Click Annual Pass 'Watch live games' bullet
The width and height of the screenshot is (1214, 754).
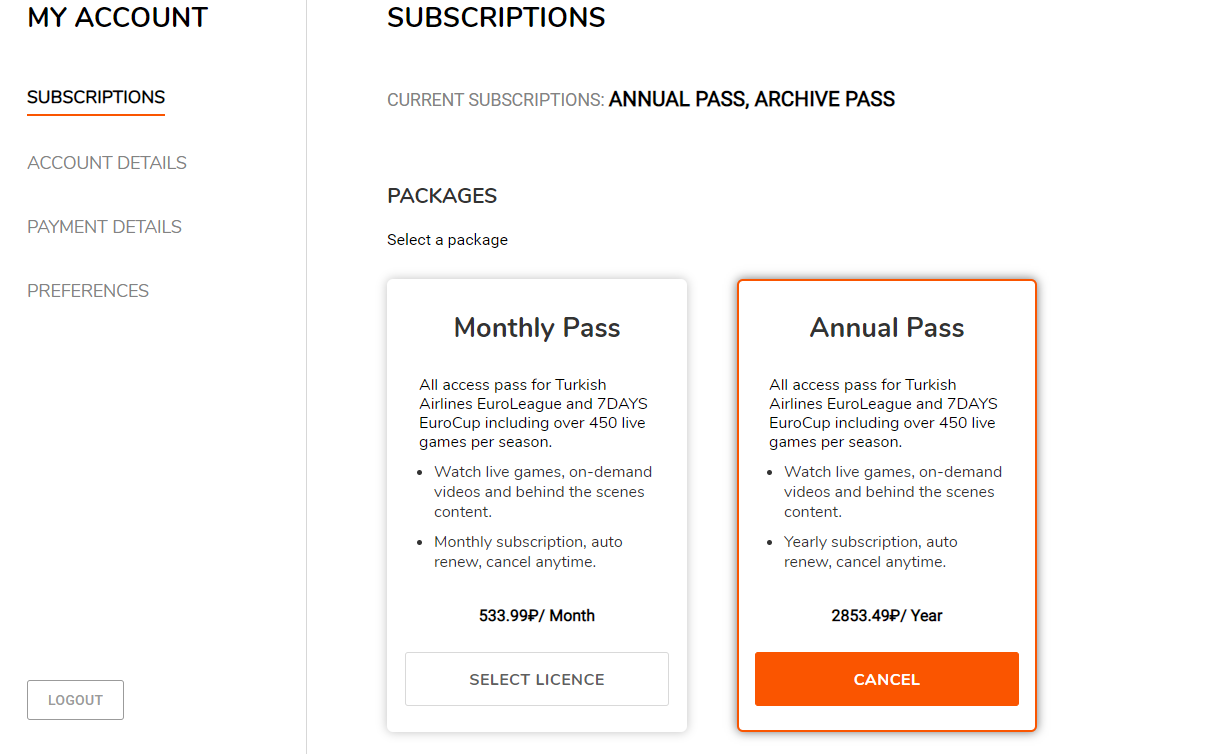tap(892, 492)
